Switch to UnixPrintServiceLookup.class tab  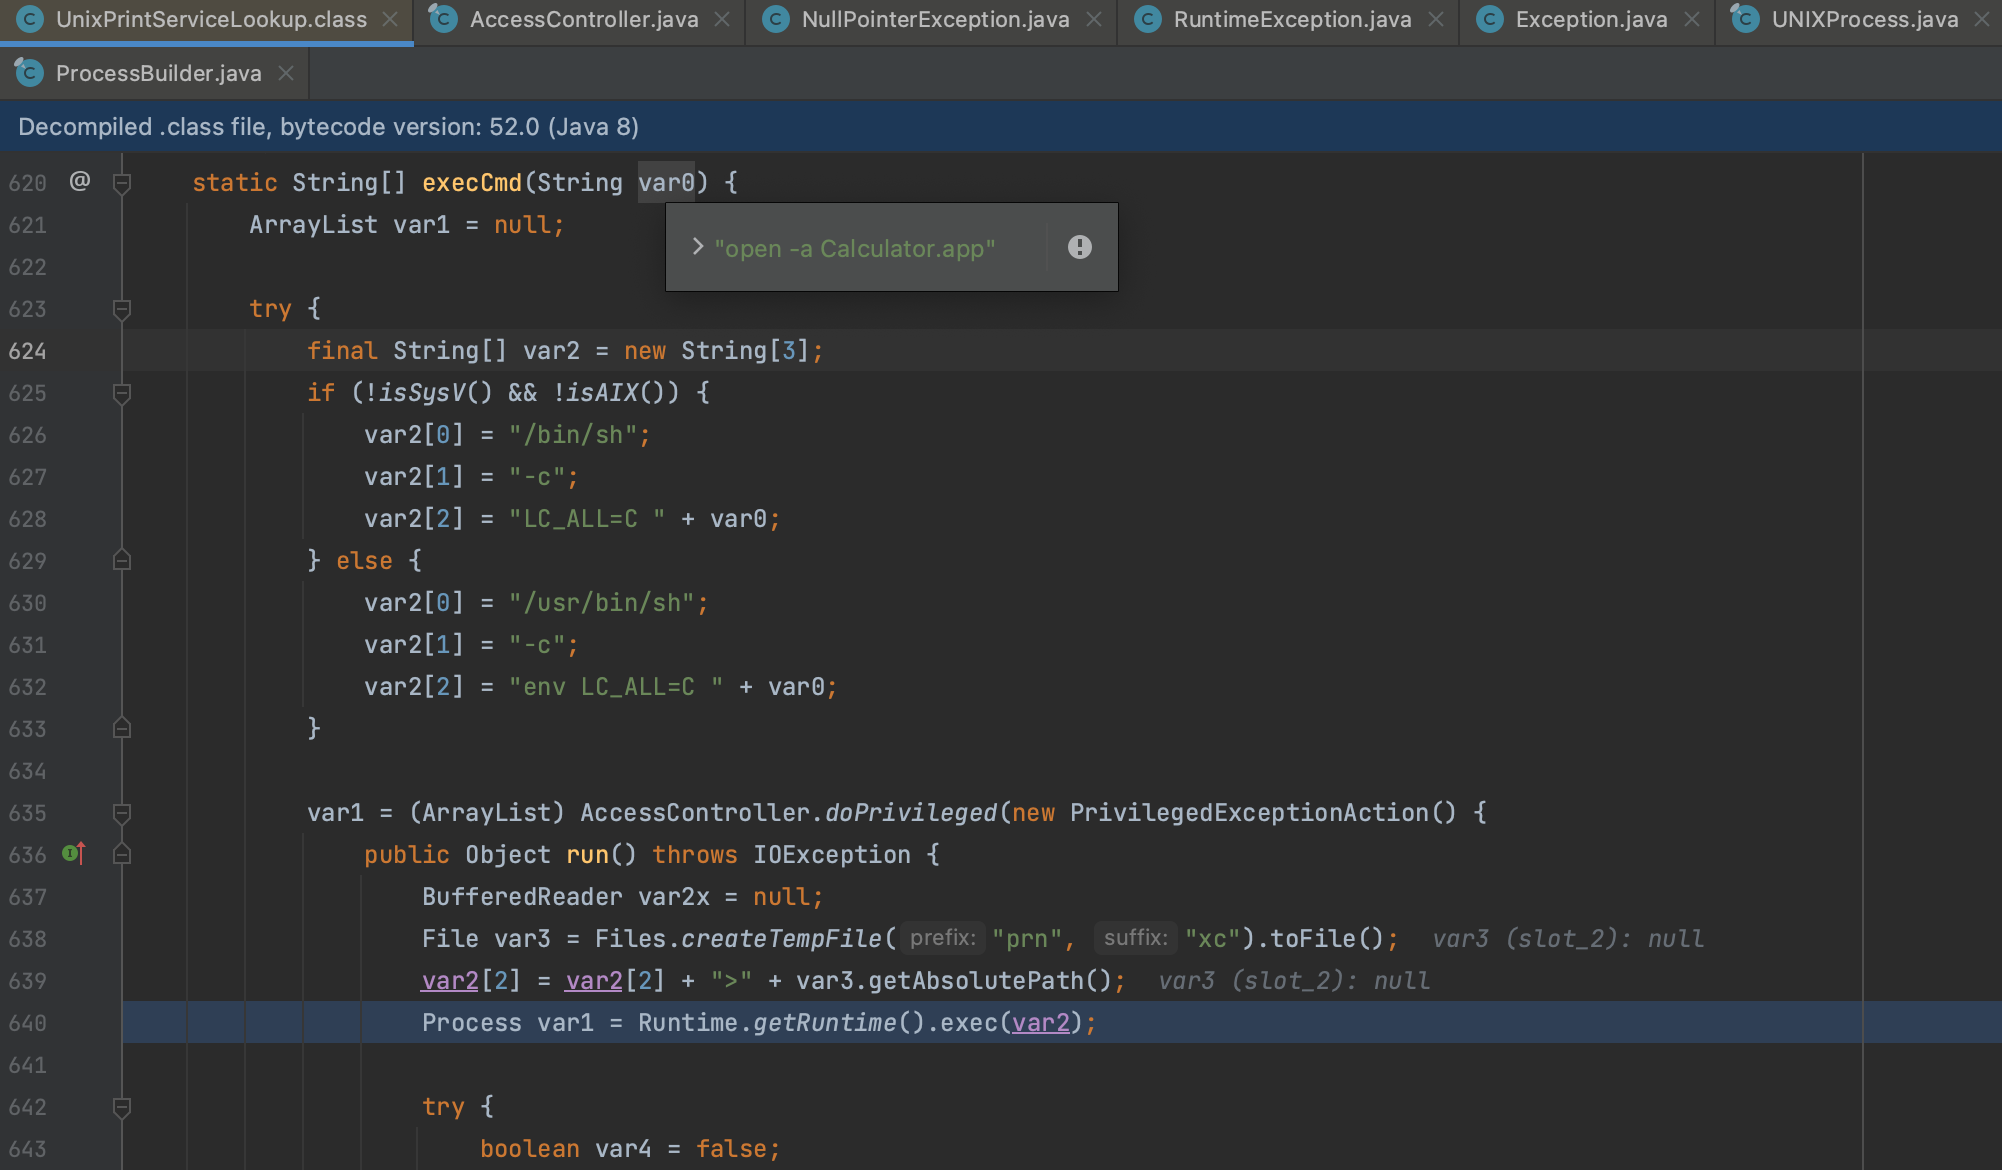210,20
